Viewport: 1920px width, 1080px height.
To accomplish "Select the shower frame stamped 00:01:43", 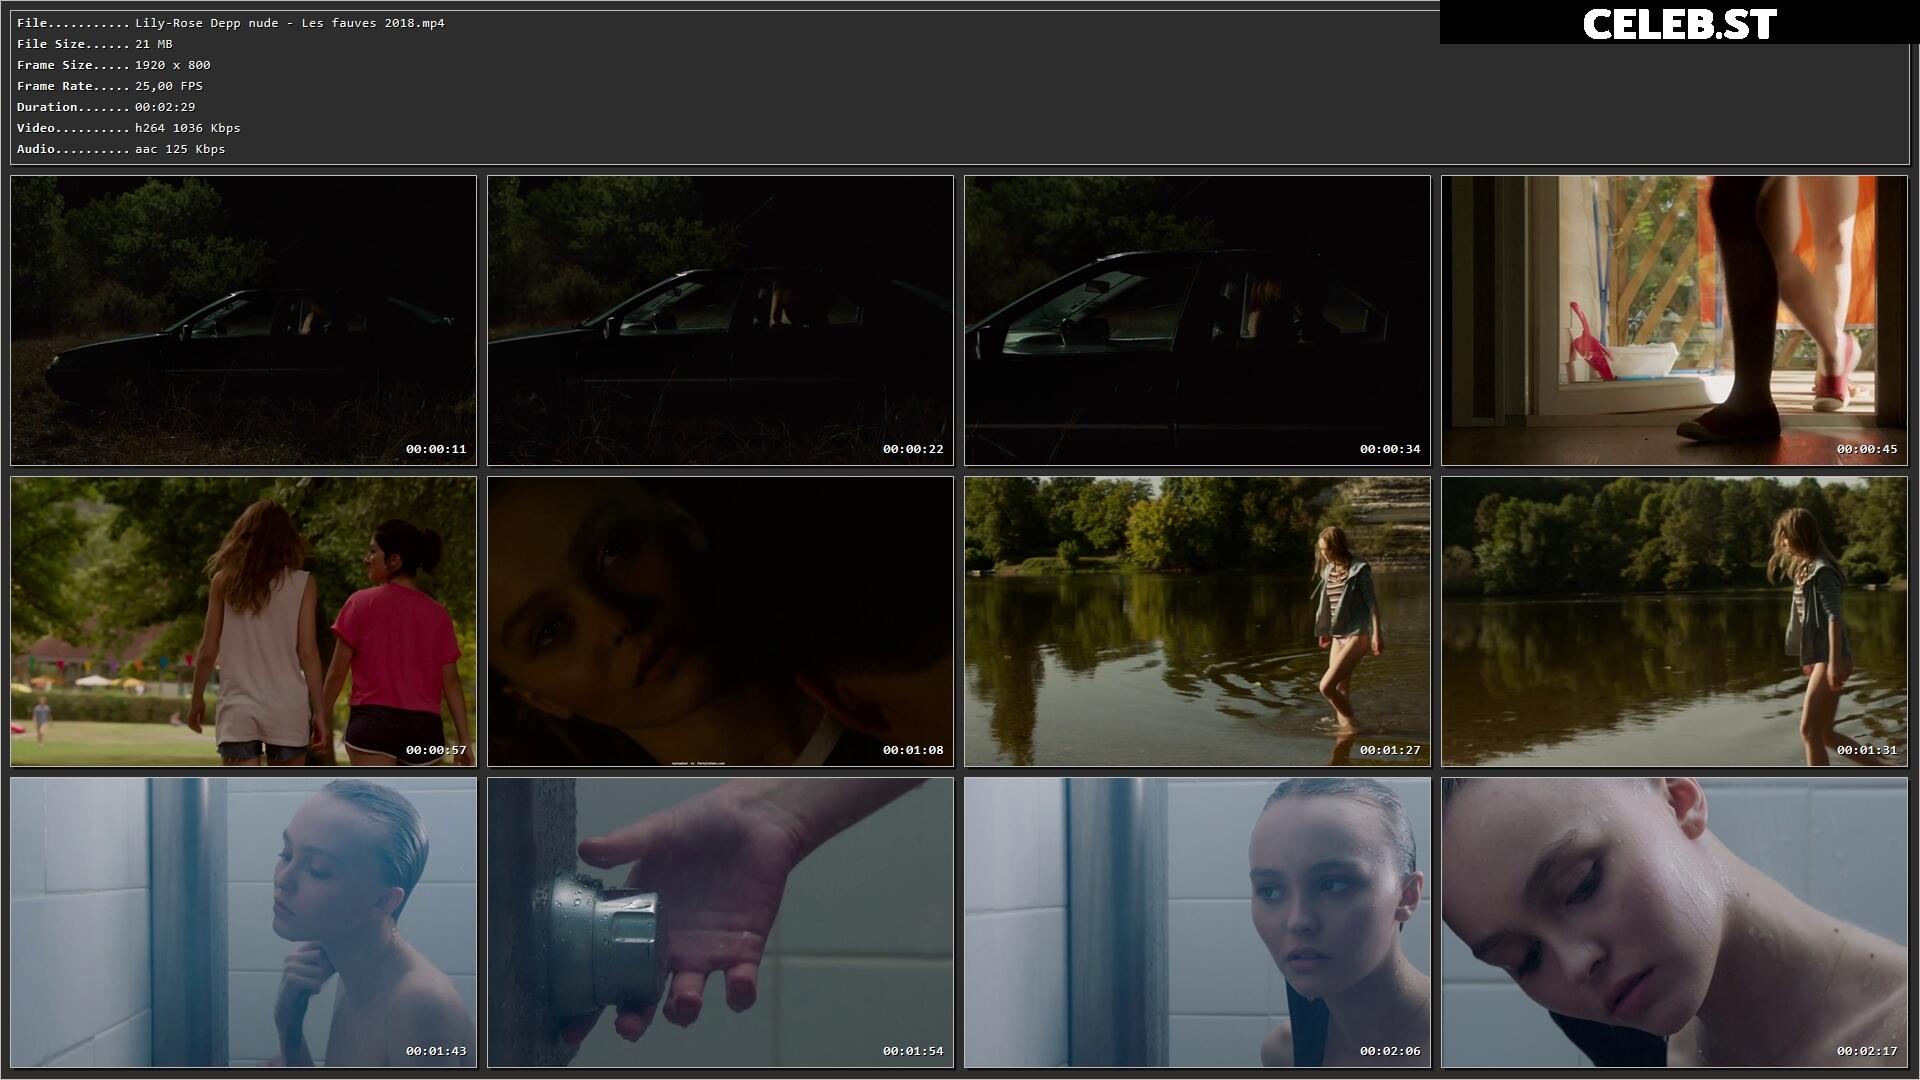I will coord(243,923).
